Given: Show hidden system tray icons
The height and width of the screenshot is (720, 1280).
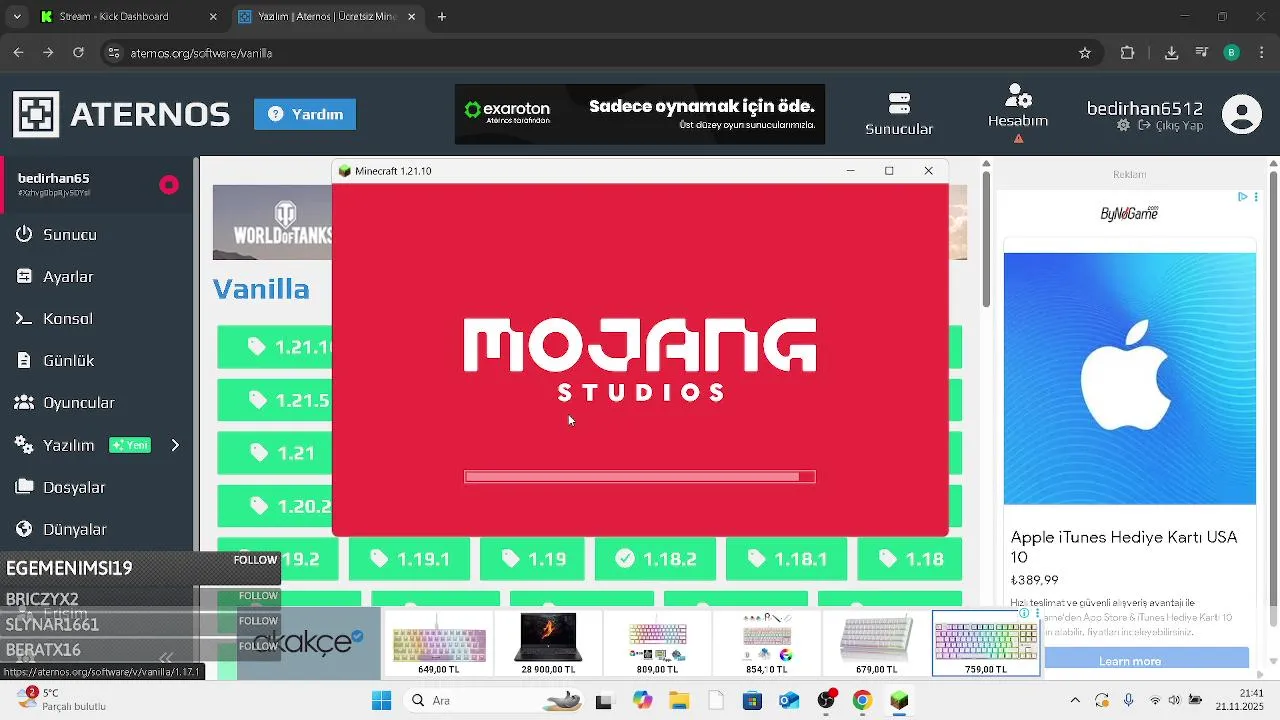Looking at the screenshot, I should [x=1075, y=701].
